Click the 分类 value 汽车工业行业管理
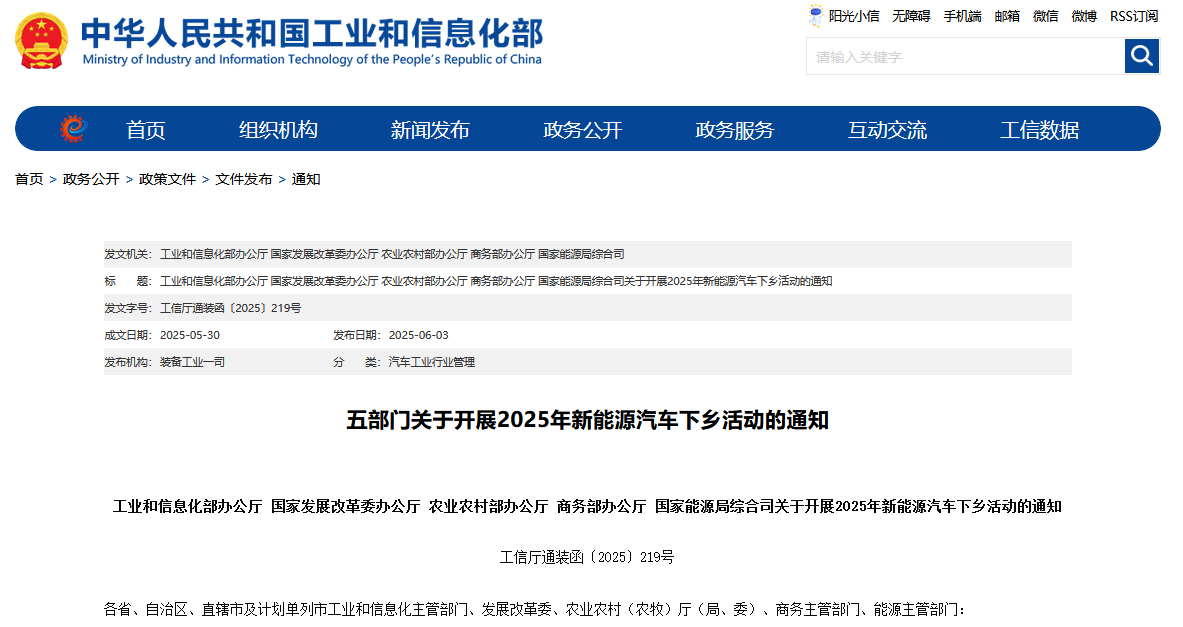The image size is (1183, 627). point(432,362)
